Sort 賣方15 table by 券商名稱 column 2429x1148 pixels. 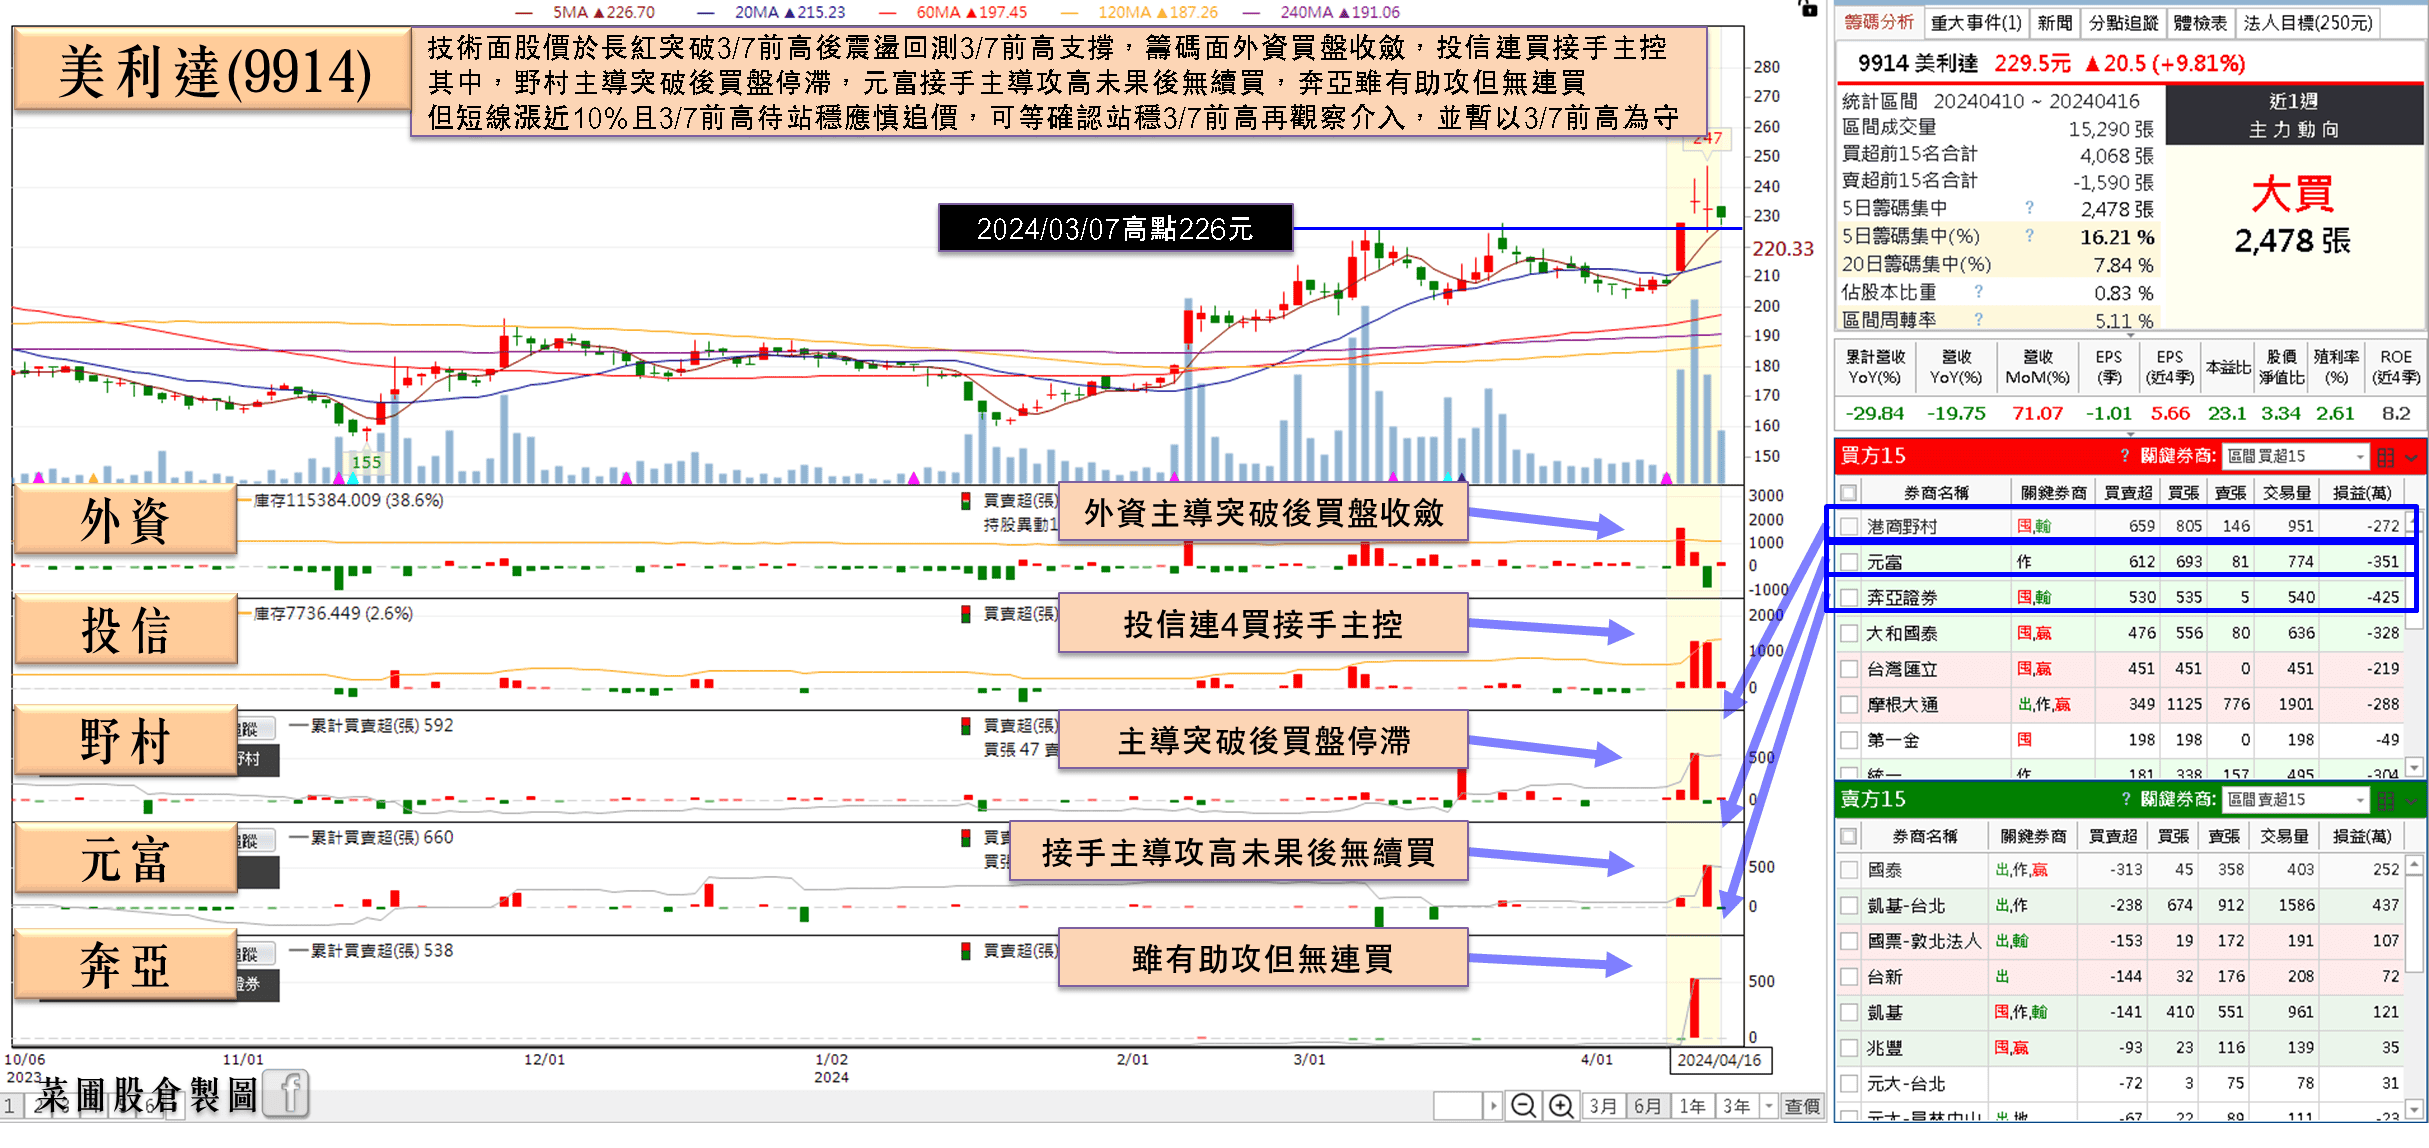(1924, 836)
